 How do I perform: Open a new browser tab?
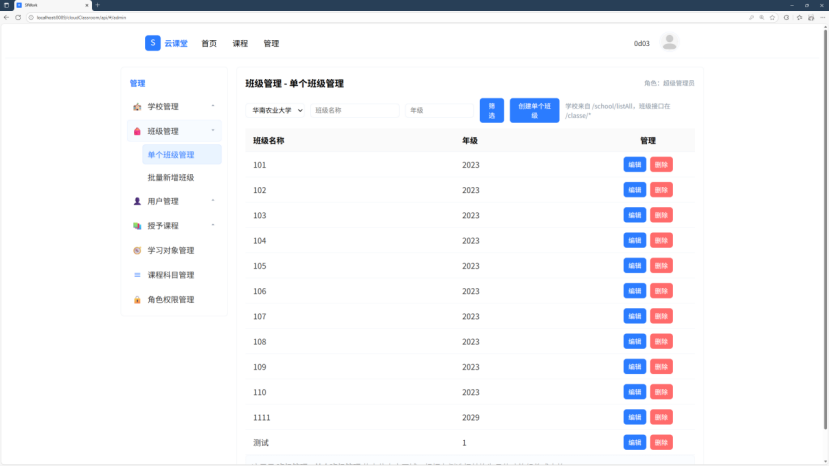97,5
